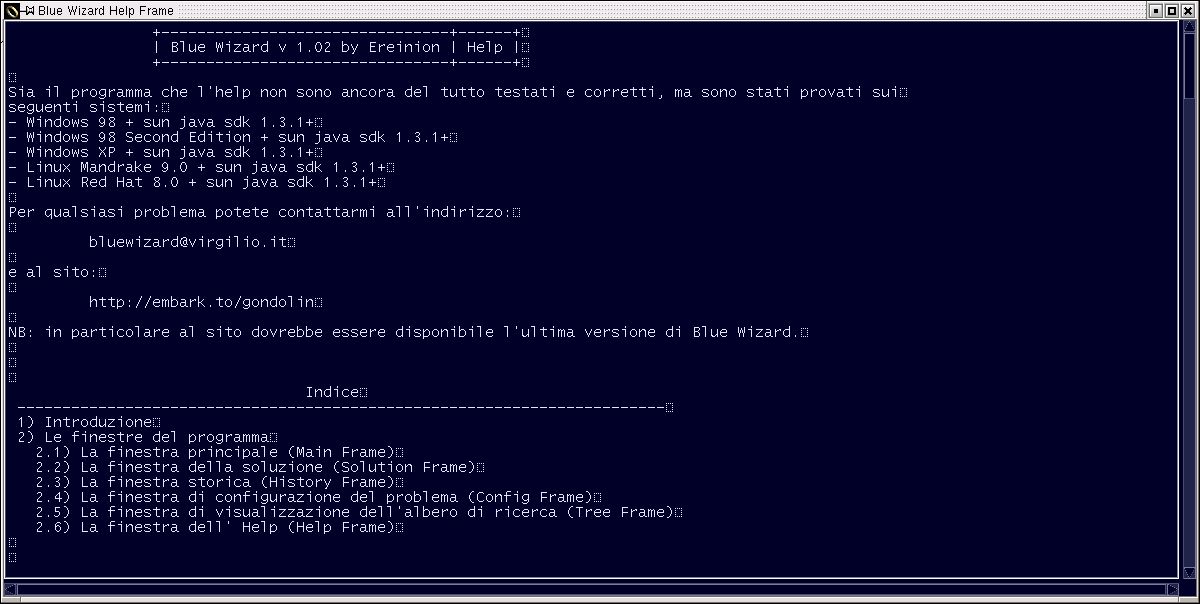Click the vertical scrollbar down arrow
This screenshot has height=604, width=1200.
click(x=1189, y=572)
